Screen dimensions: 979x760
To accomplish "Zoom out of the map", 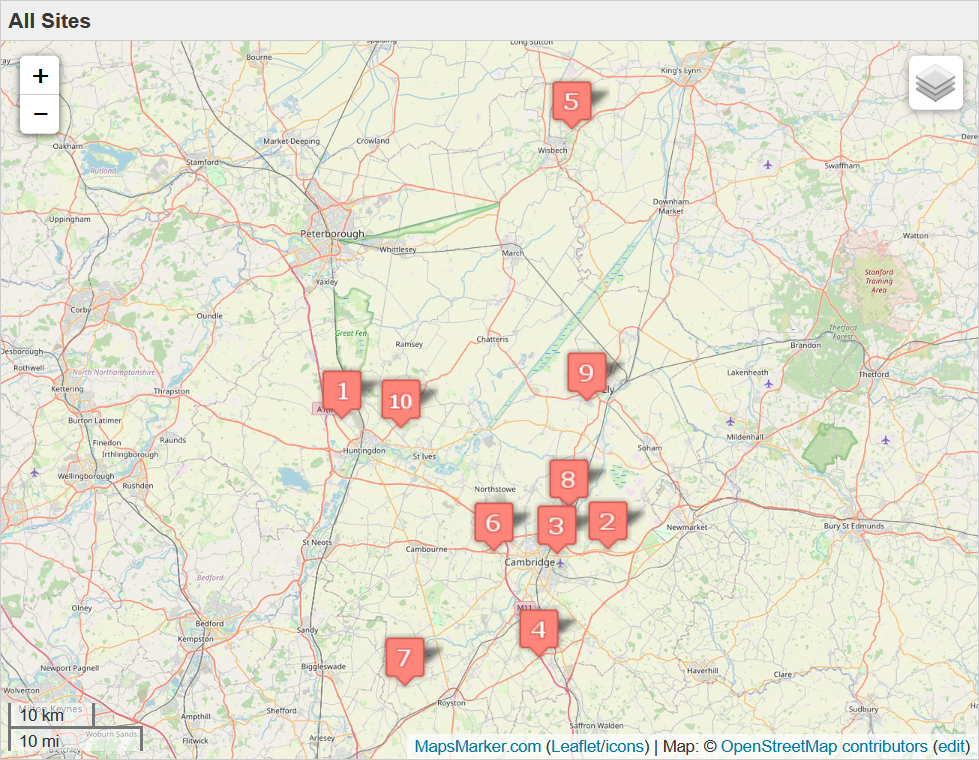I will (40, 114).
